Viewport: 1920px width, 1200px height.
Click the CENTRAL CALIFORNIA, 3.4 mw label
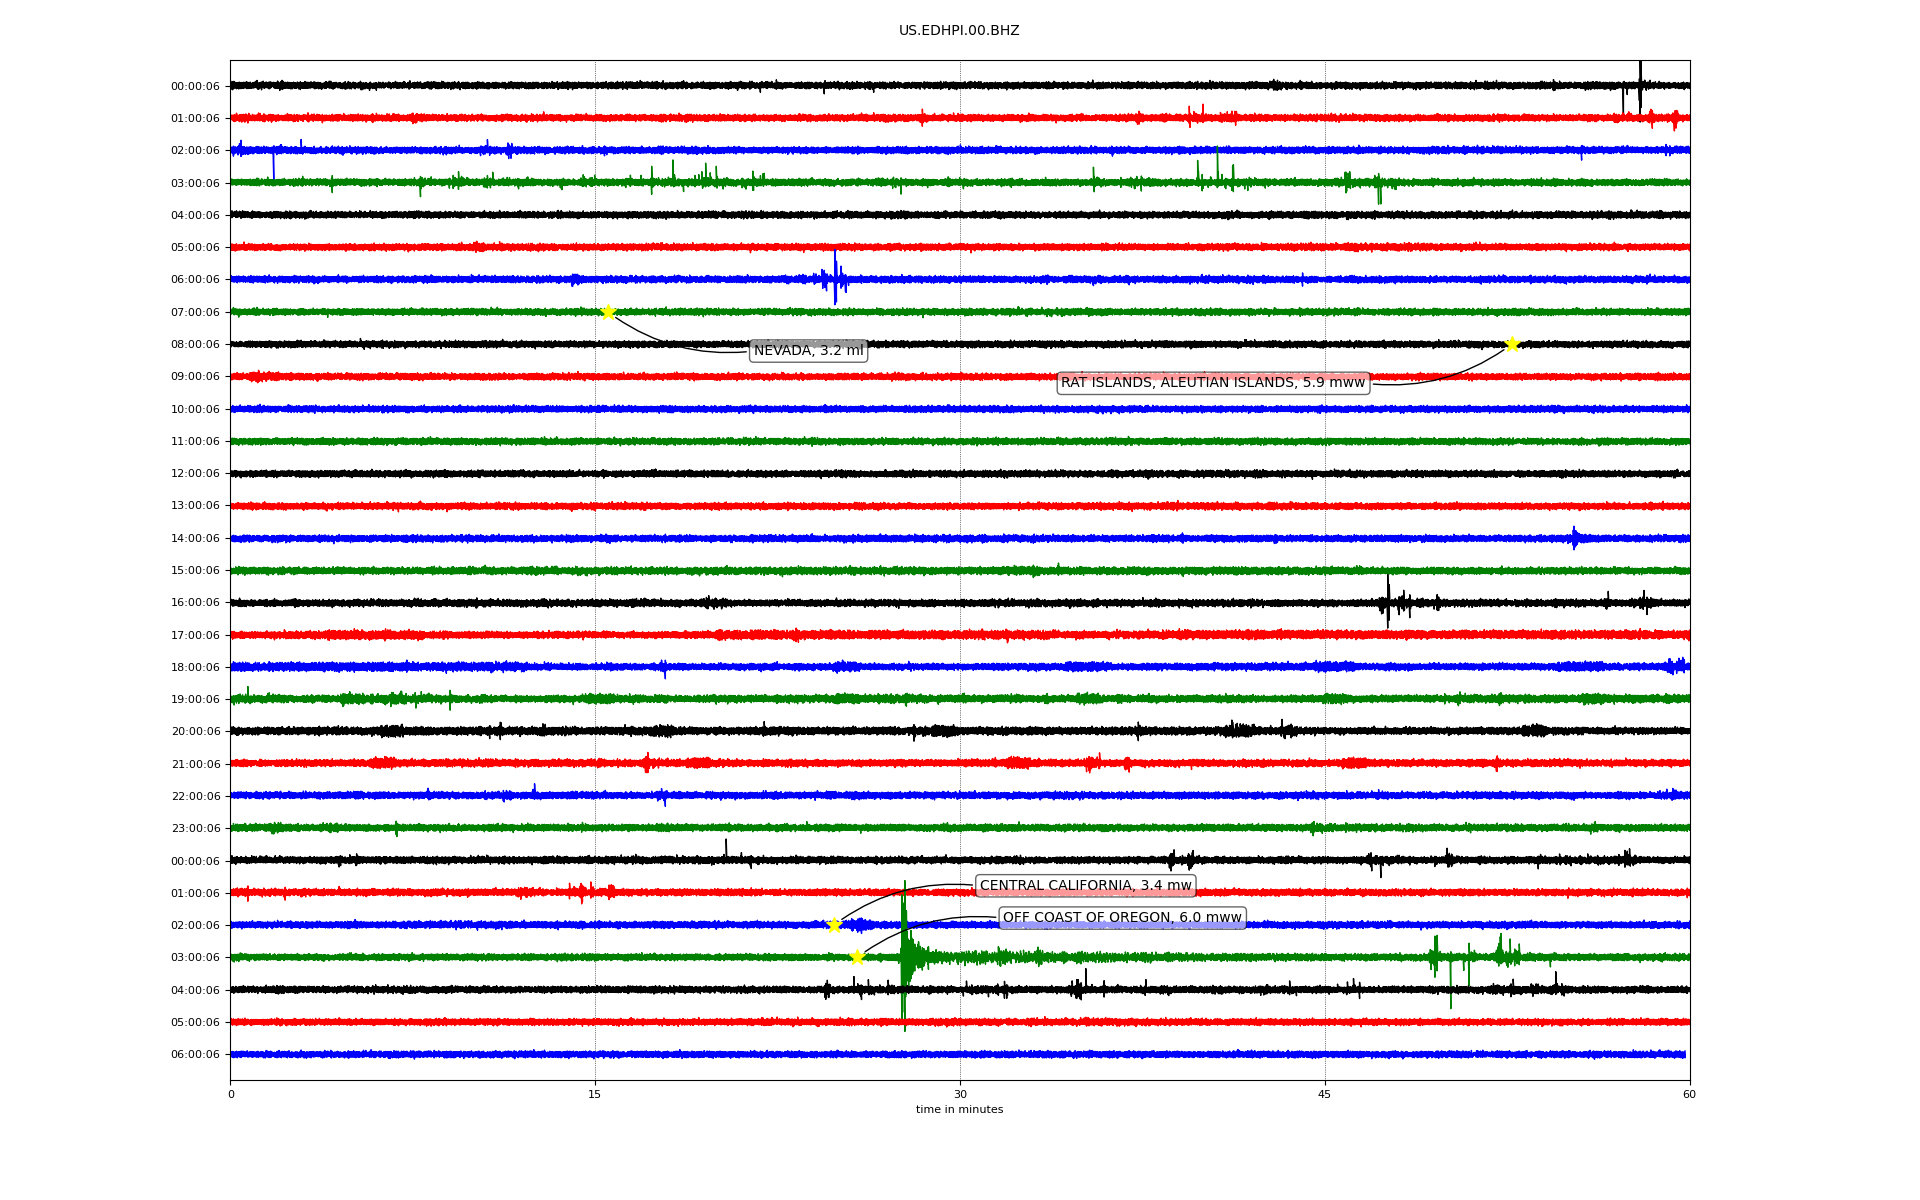pos(1085,886)
